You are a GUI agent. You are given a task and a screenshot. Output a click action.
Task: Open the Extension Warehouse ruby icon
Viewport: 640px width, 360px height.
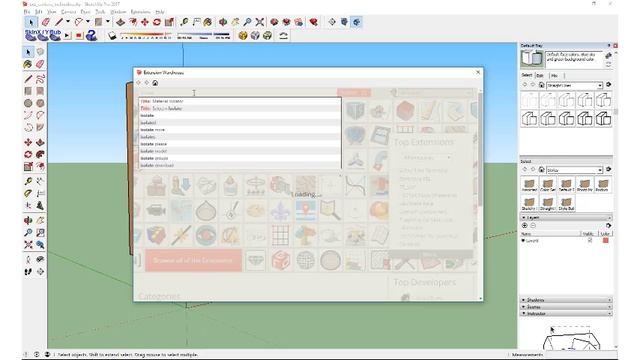313,22
